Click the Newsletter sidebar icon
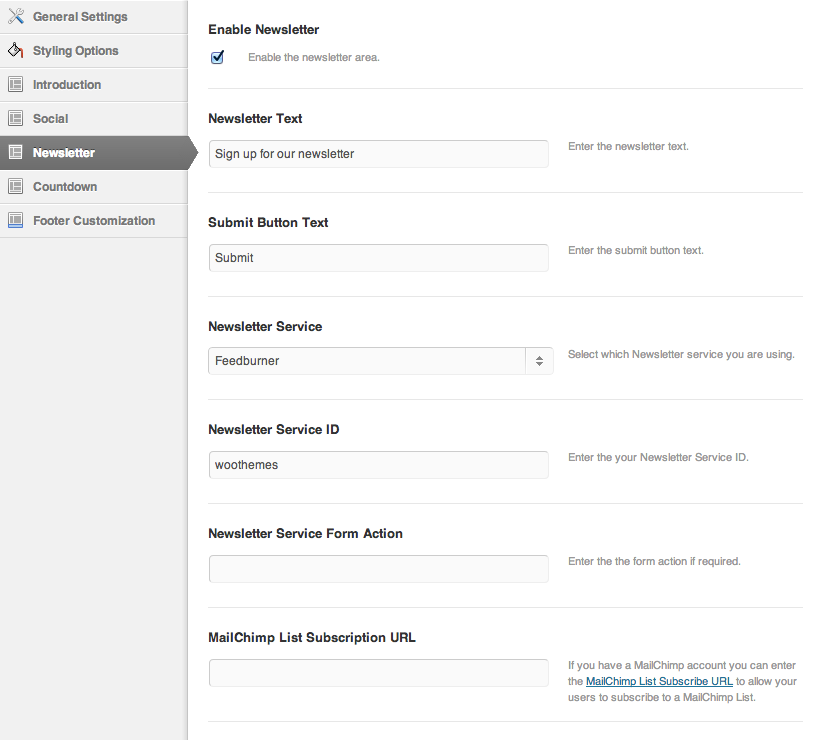822x740 pixels. point(16,152)
